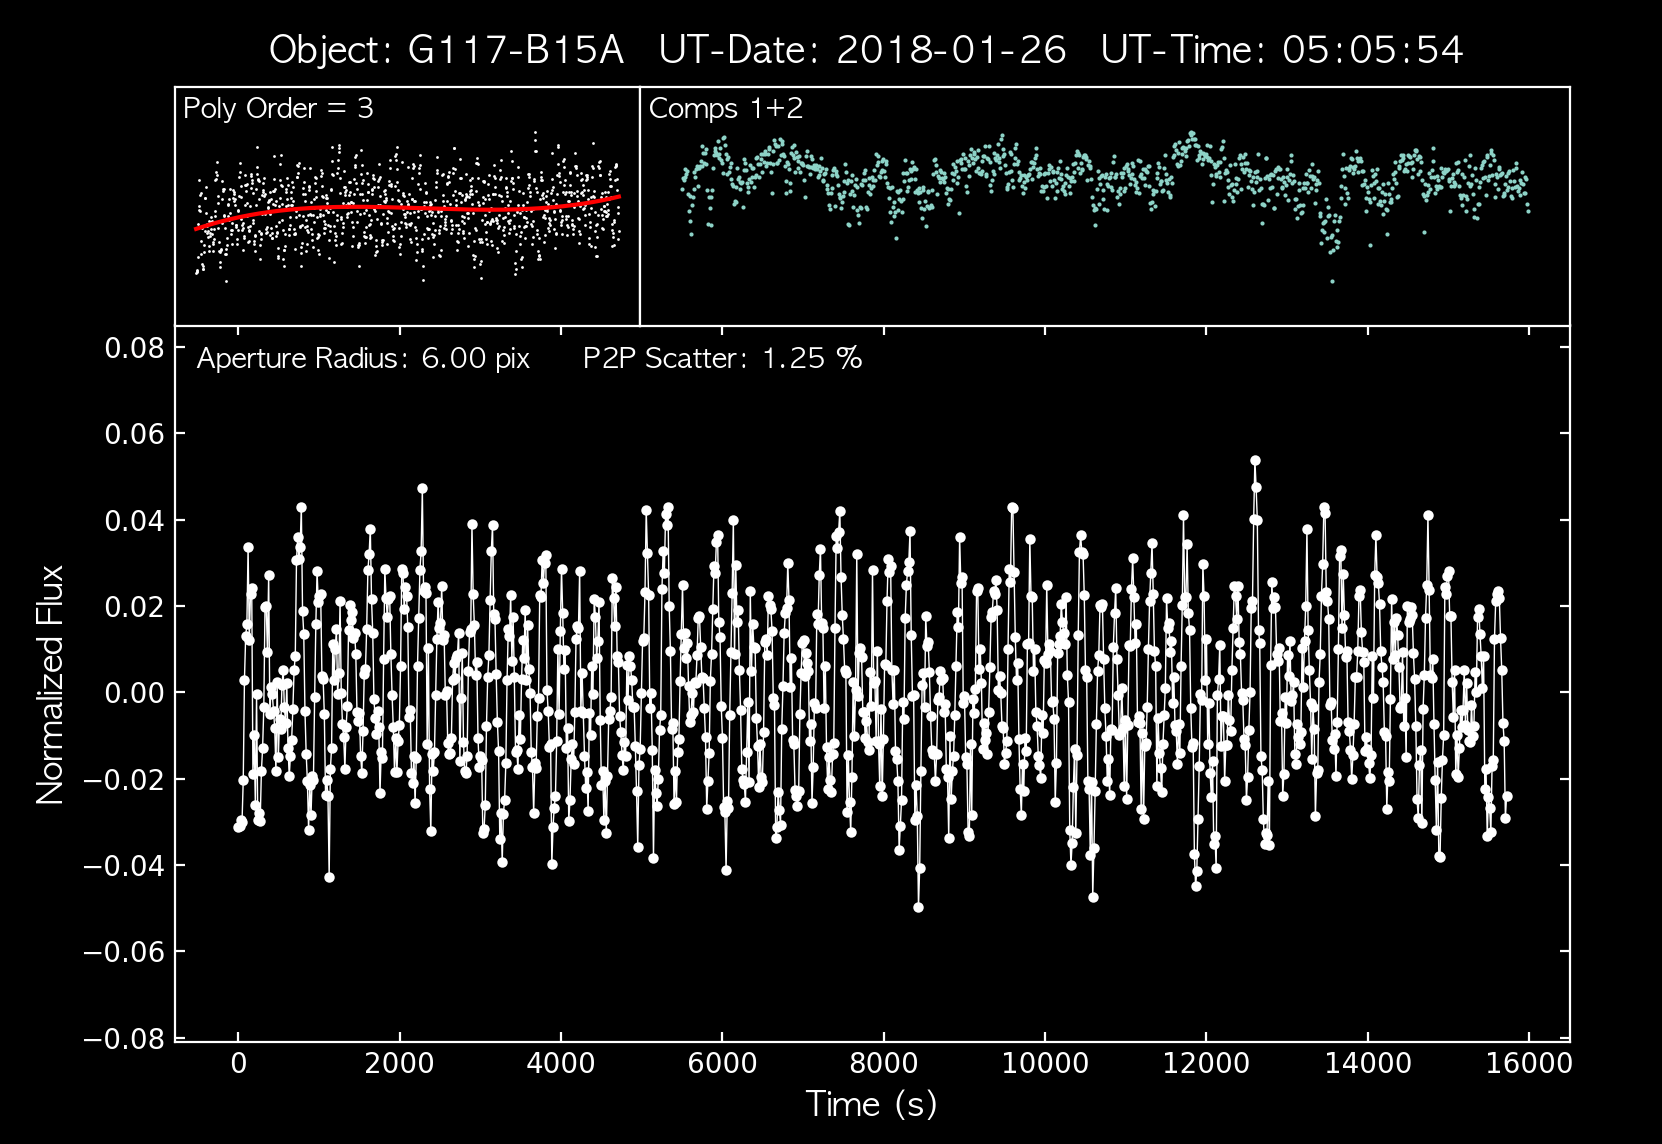
Task: Click the UT-Time value 05:05:54
Action: (1372, 49)
